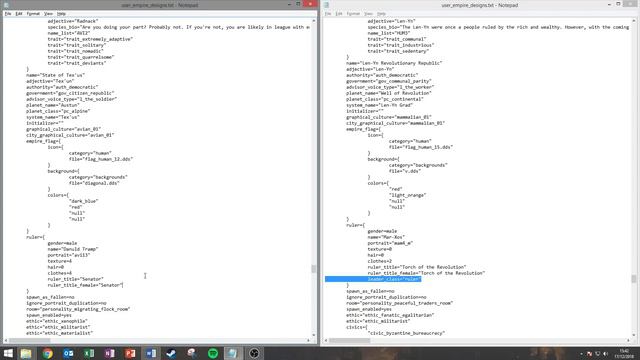This screenshot has width=640, height=360.
Task: Switch to Word in taskbar
Action: 151,353
